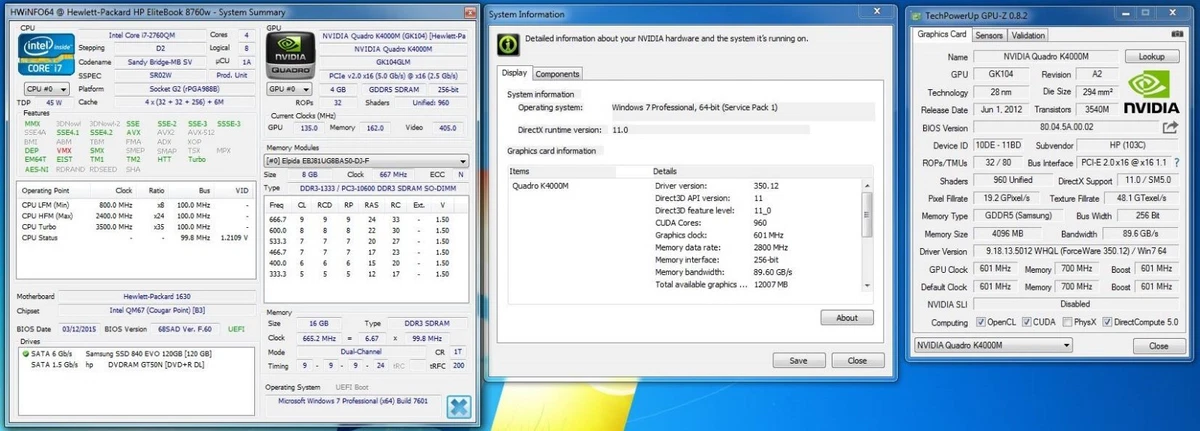This screenshot has width=1200, height=431.
Task: Open the Validation tab in GPU-Z
Action: pos(1029,35)
